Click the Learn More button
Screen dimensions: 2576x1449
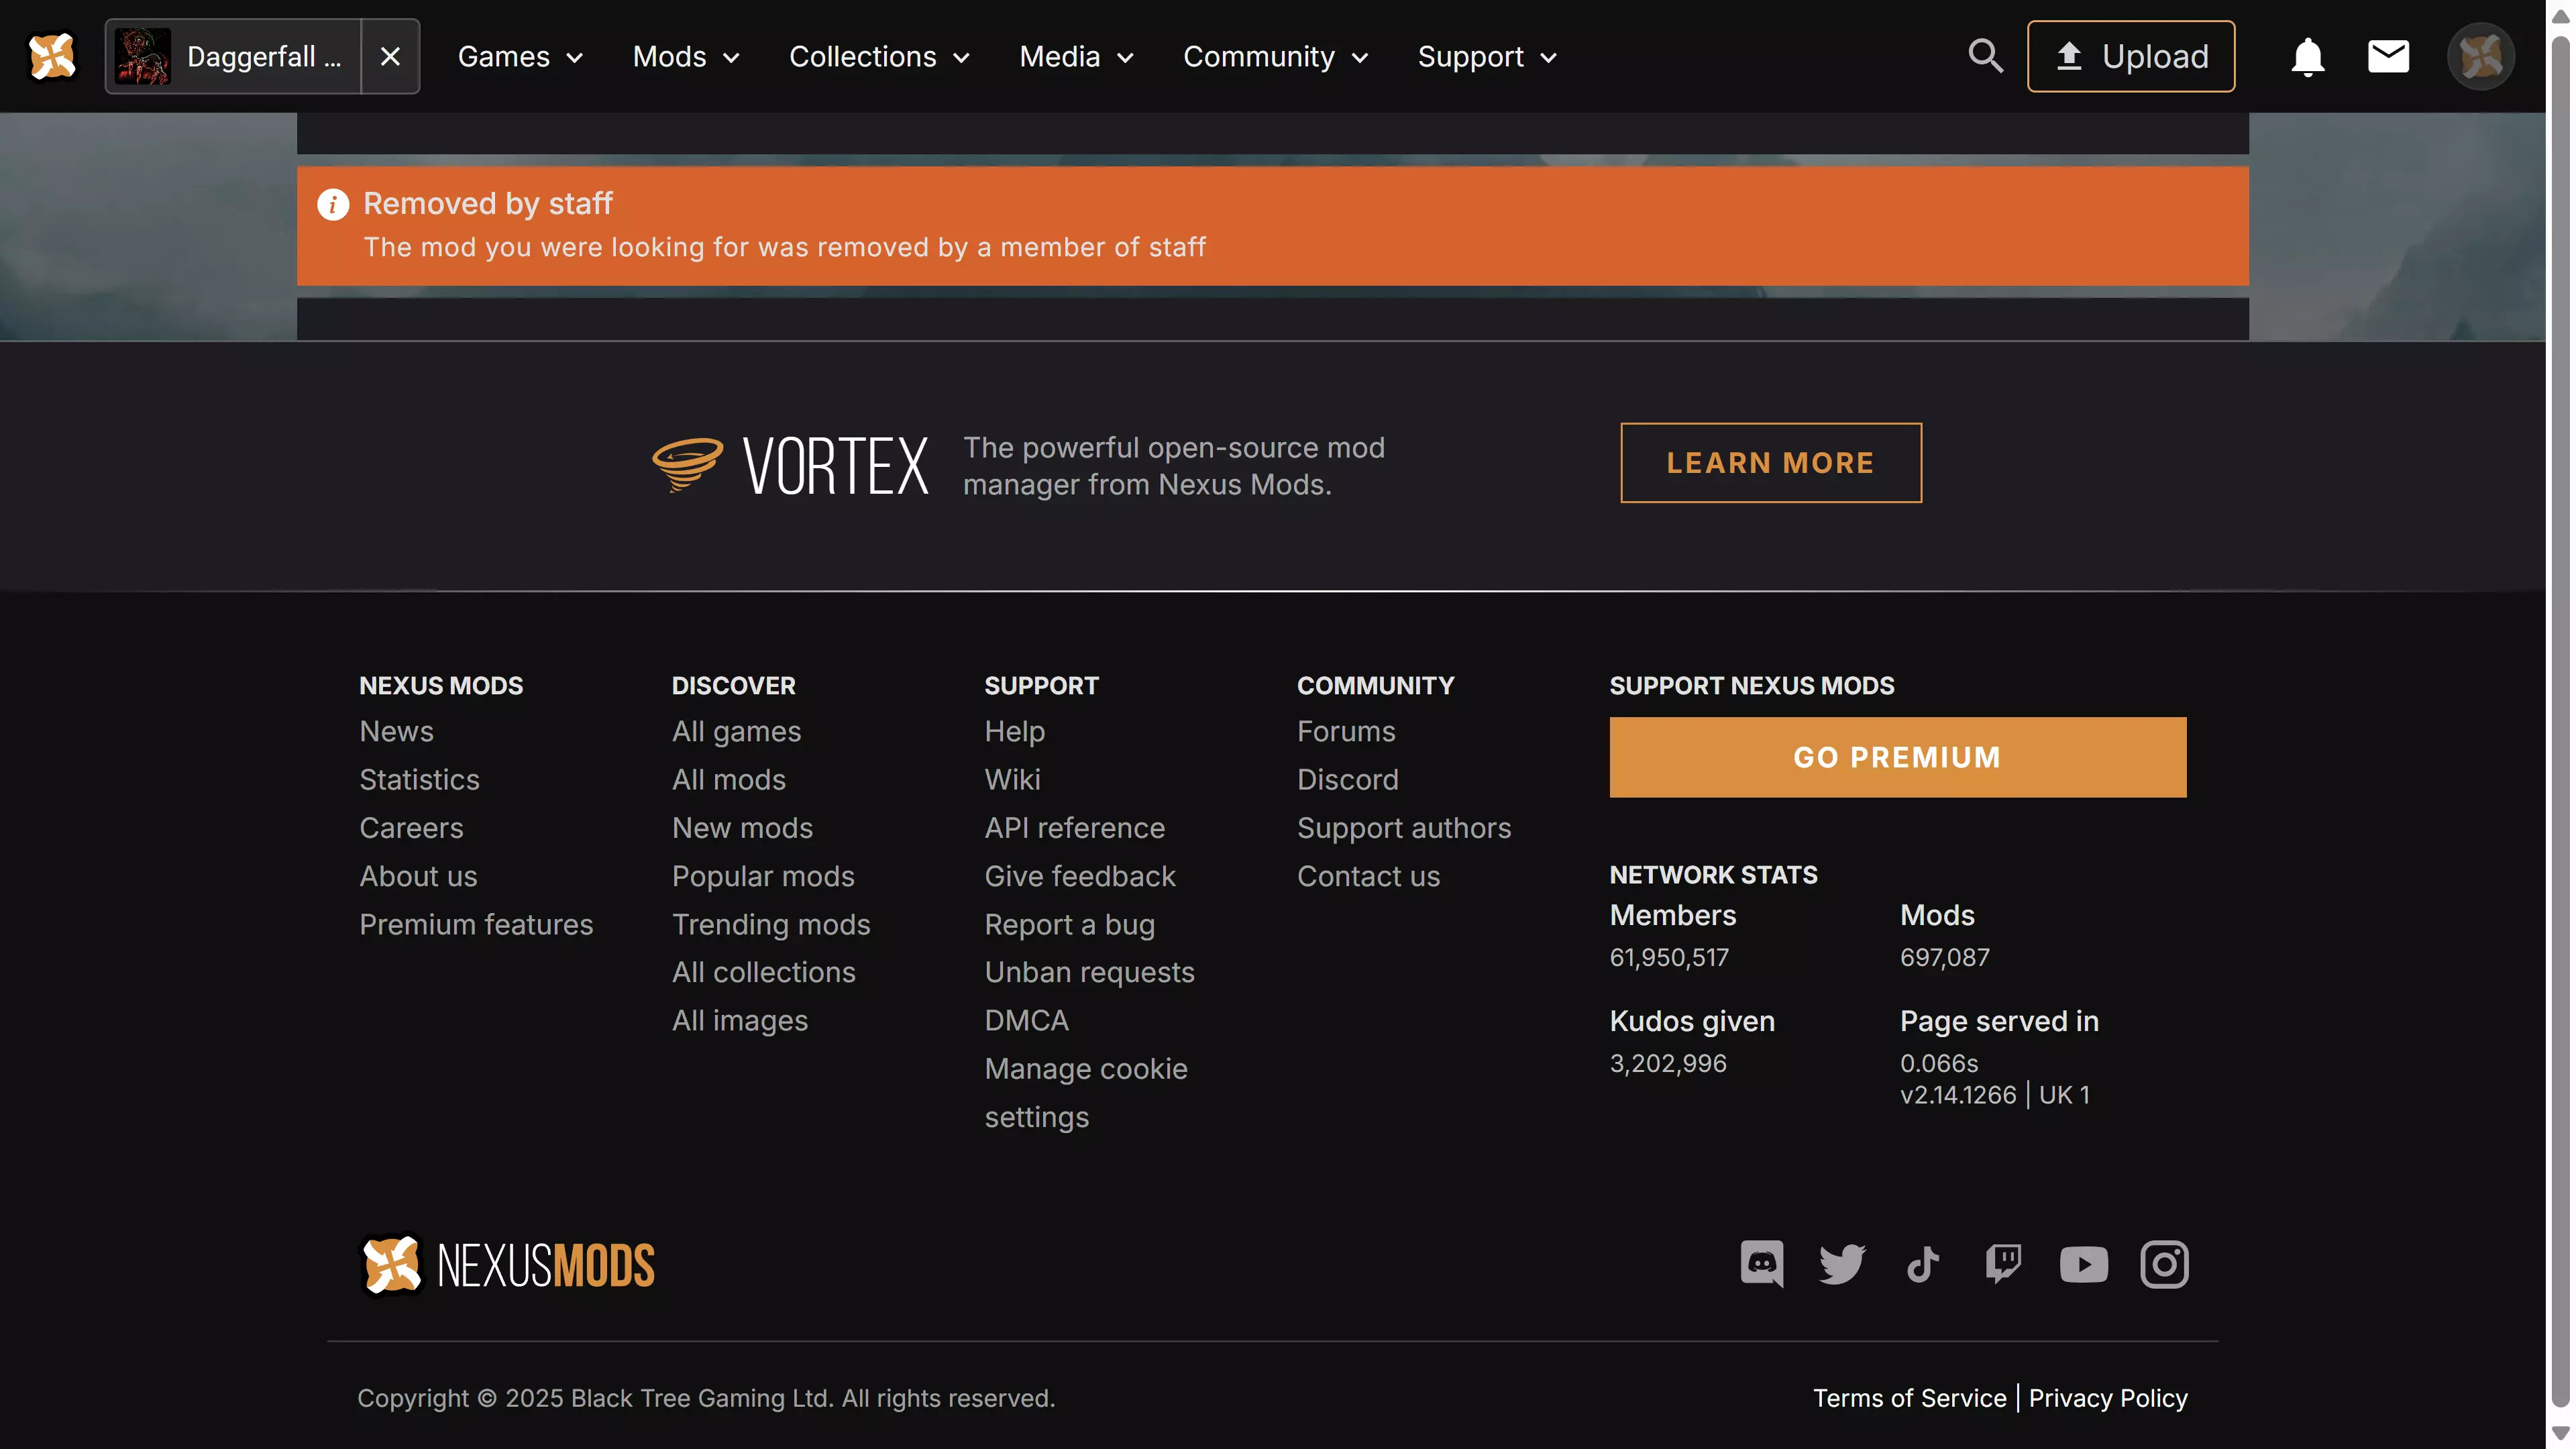click(x=1770, y=462)
